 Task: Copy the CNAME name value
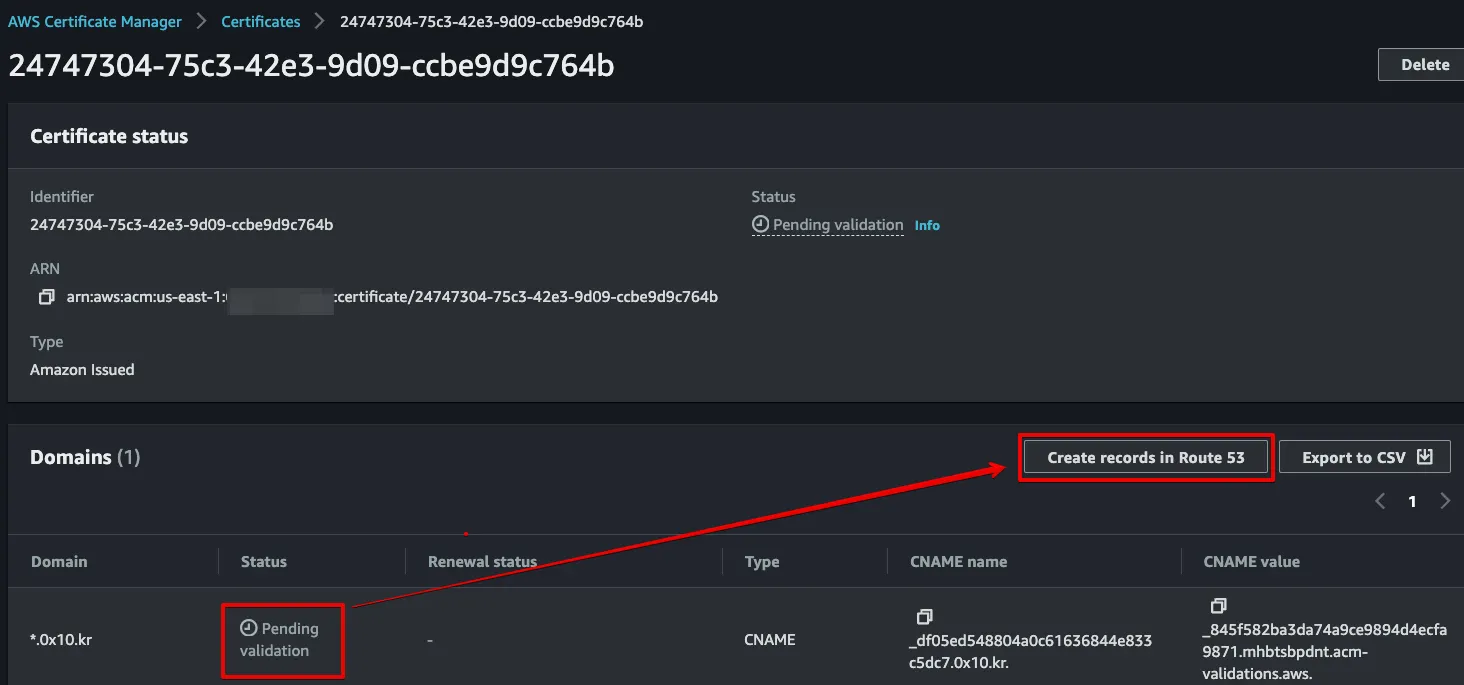(x=925, y=616)
